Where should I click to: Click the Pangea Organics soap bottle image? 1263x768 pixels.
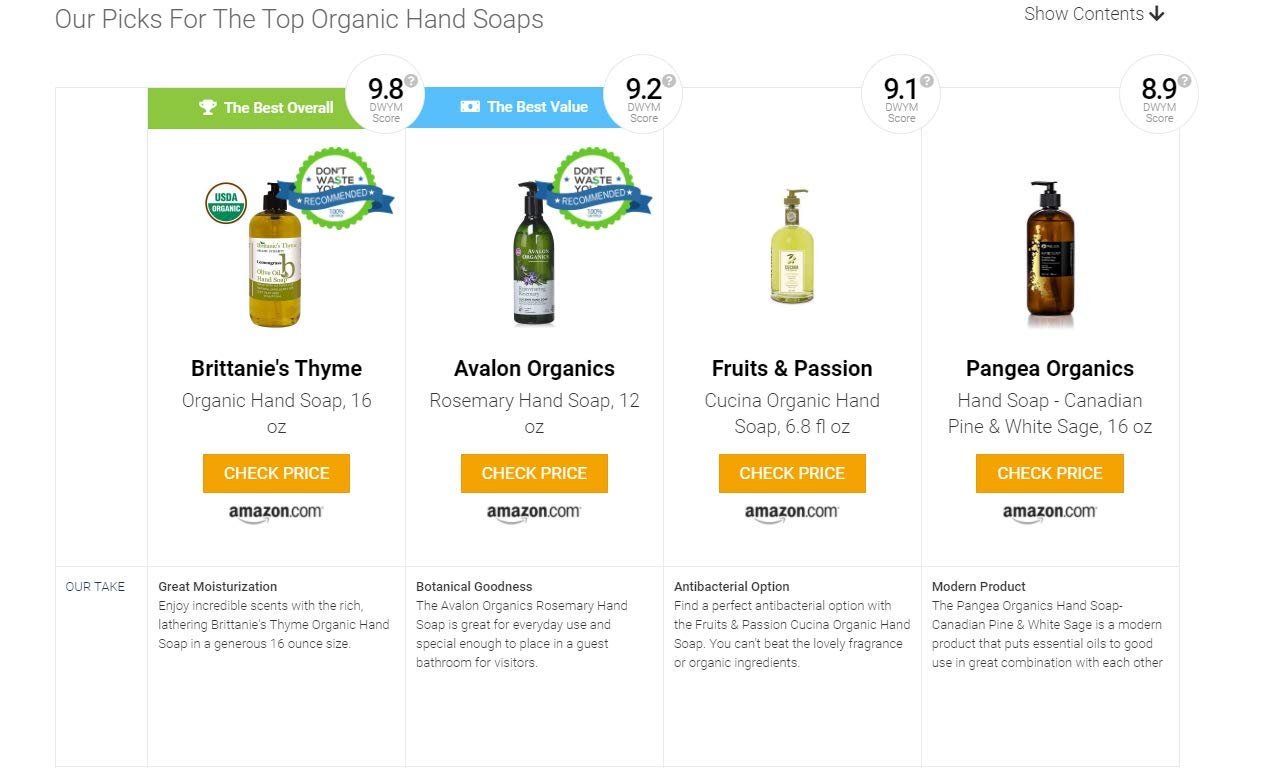click(1049, 254)
